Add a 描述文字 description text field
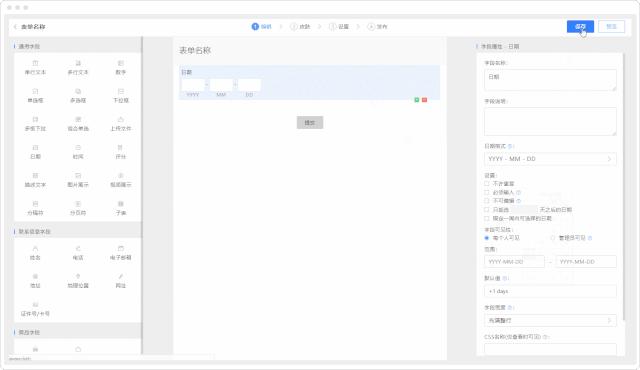 point(36,180)
